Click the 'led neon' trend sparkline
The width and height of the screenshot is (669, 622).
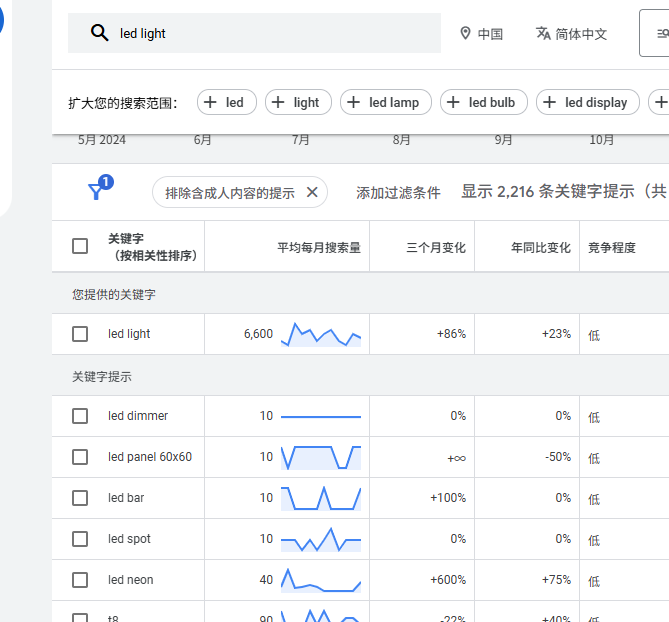(x=321, y=580)
